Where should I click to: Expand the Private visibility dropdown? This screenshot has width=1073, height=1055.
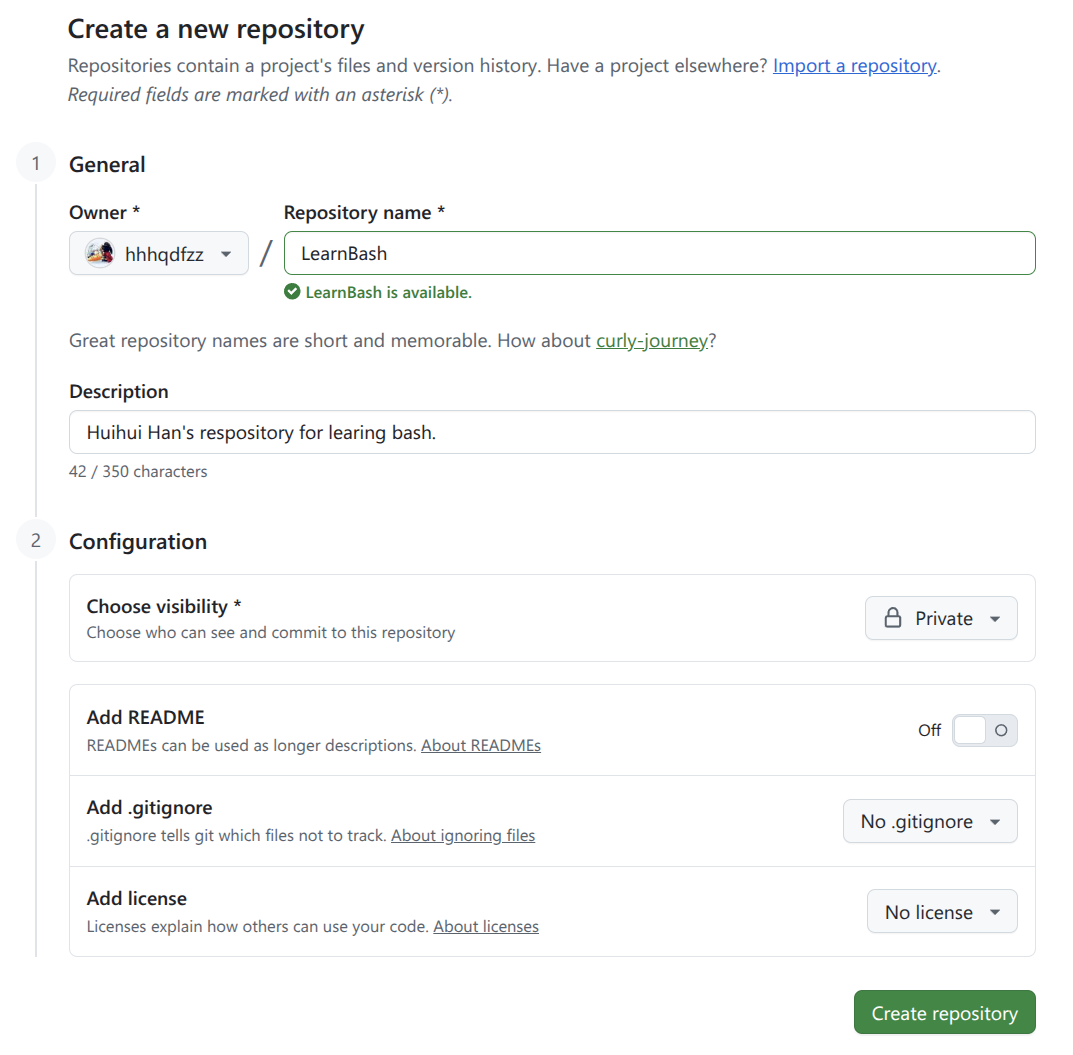click(941, 618)
